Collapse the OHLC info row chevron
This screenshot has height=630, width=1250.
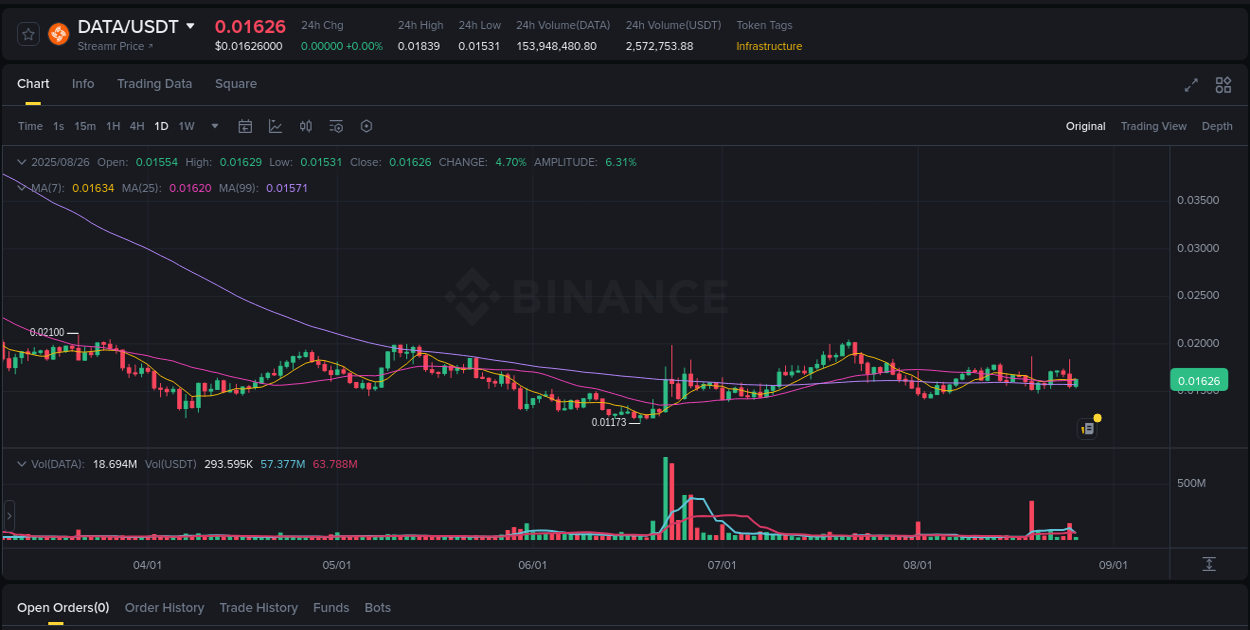22,161
